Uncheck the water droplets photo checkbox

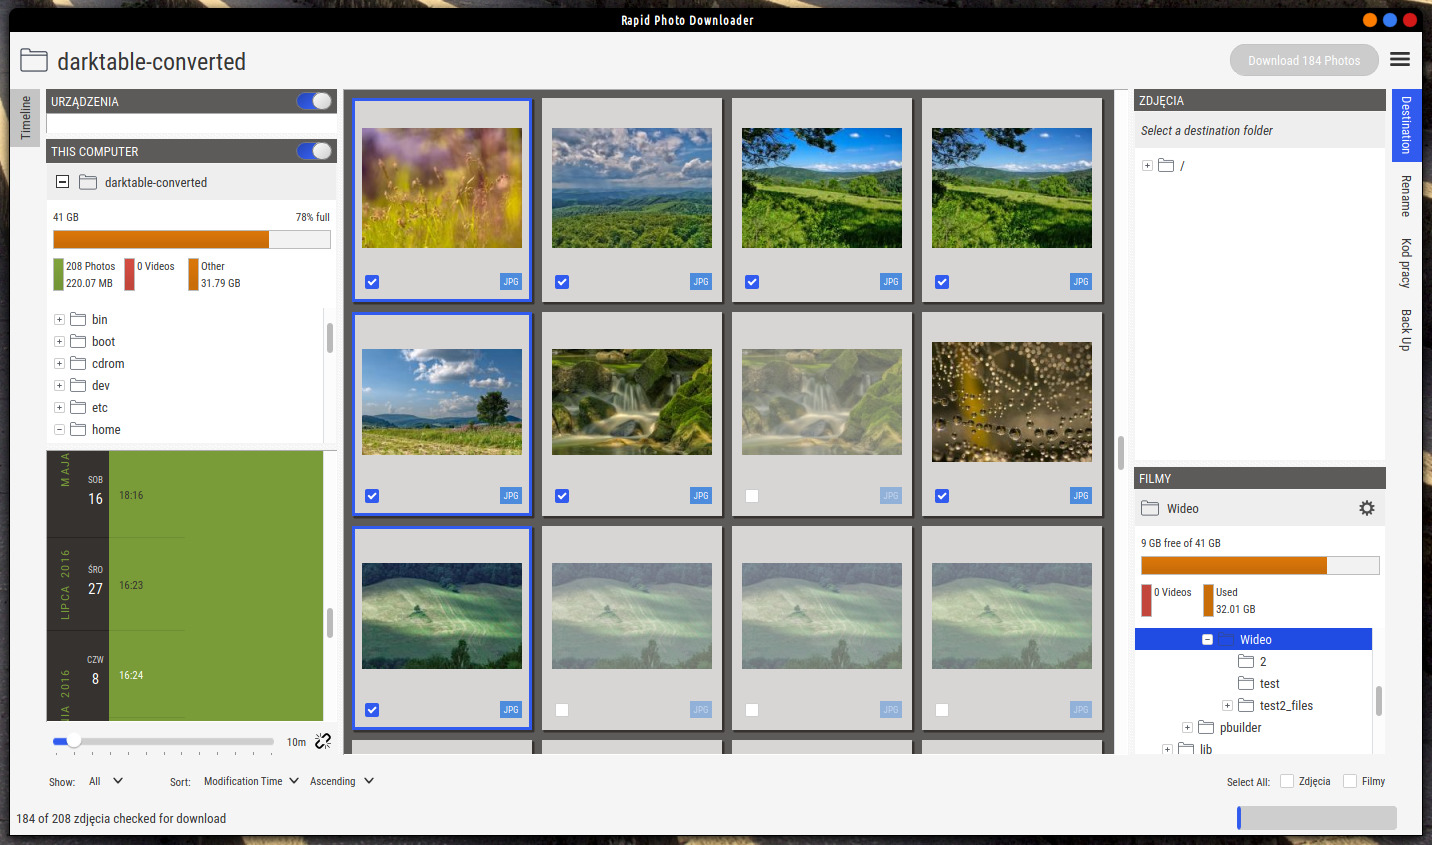tap(942, 496)
